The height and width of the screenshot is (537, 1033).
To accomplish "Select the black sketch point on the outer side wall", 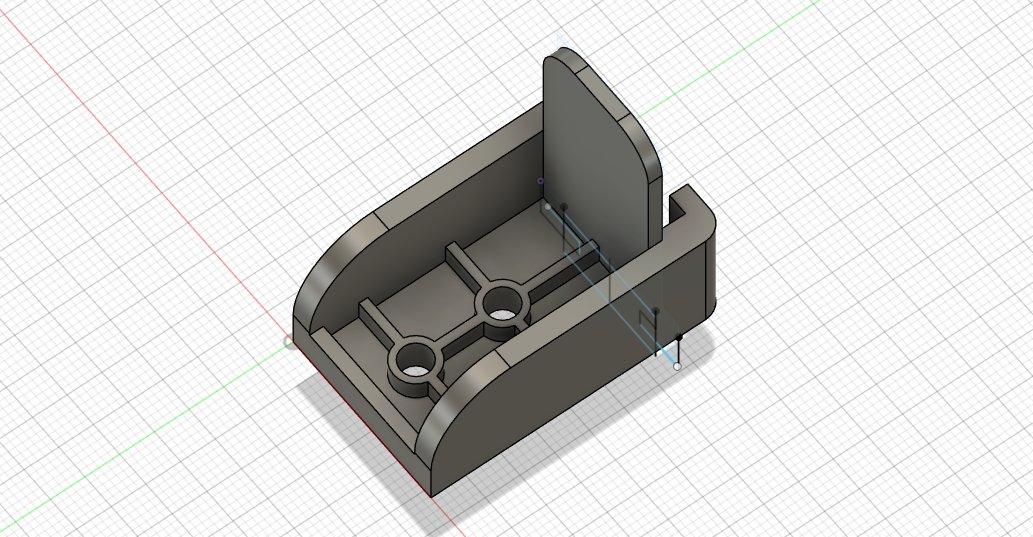I will [x=656, y=310].
